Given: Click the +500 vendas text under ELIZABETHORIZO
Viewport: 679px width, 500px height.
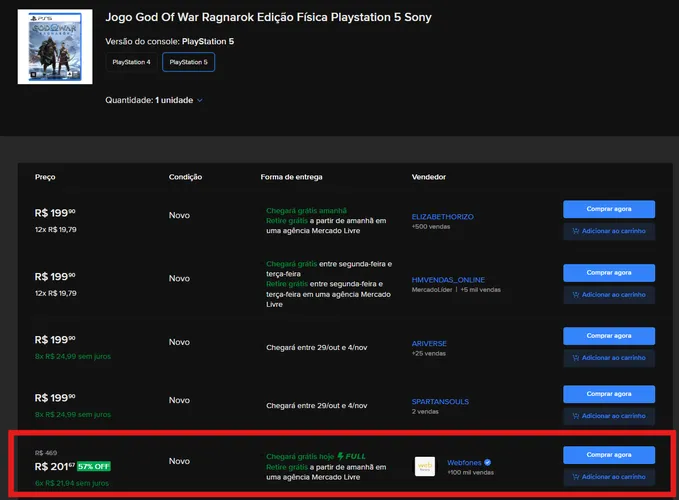Looking at the screenshot, I should (x=431, y=227).
